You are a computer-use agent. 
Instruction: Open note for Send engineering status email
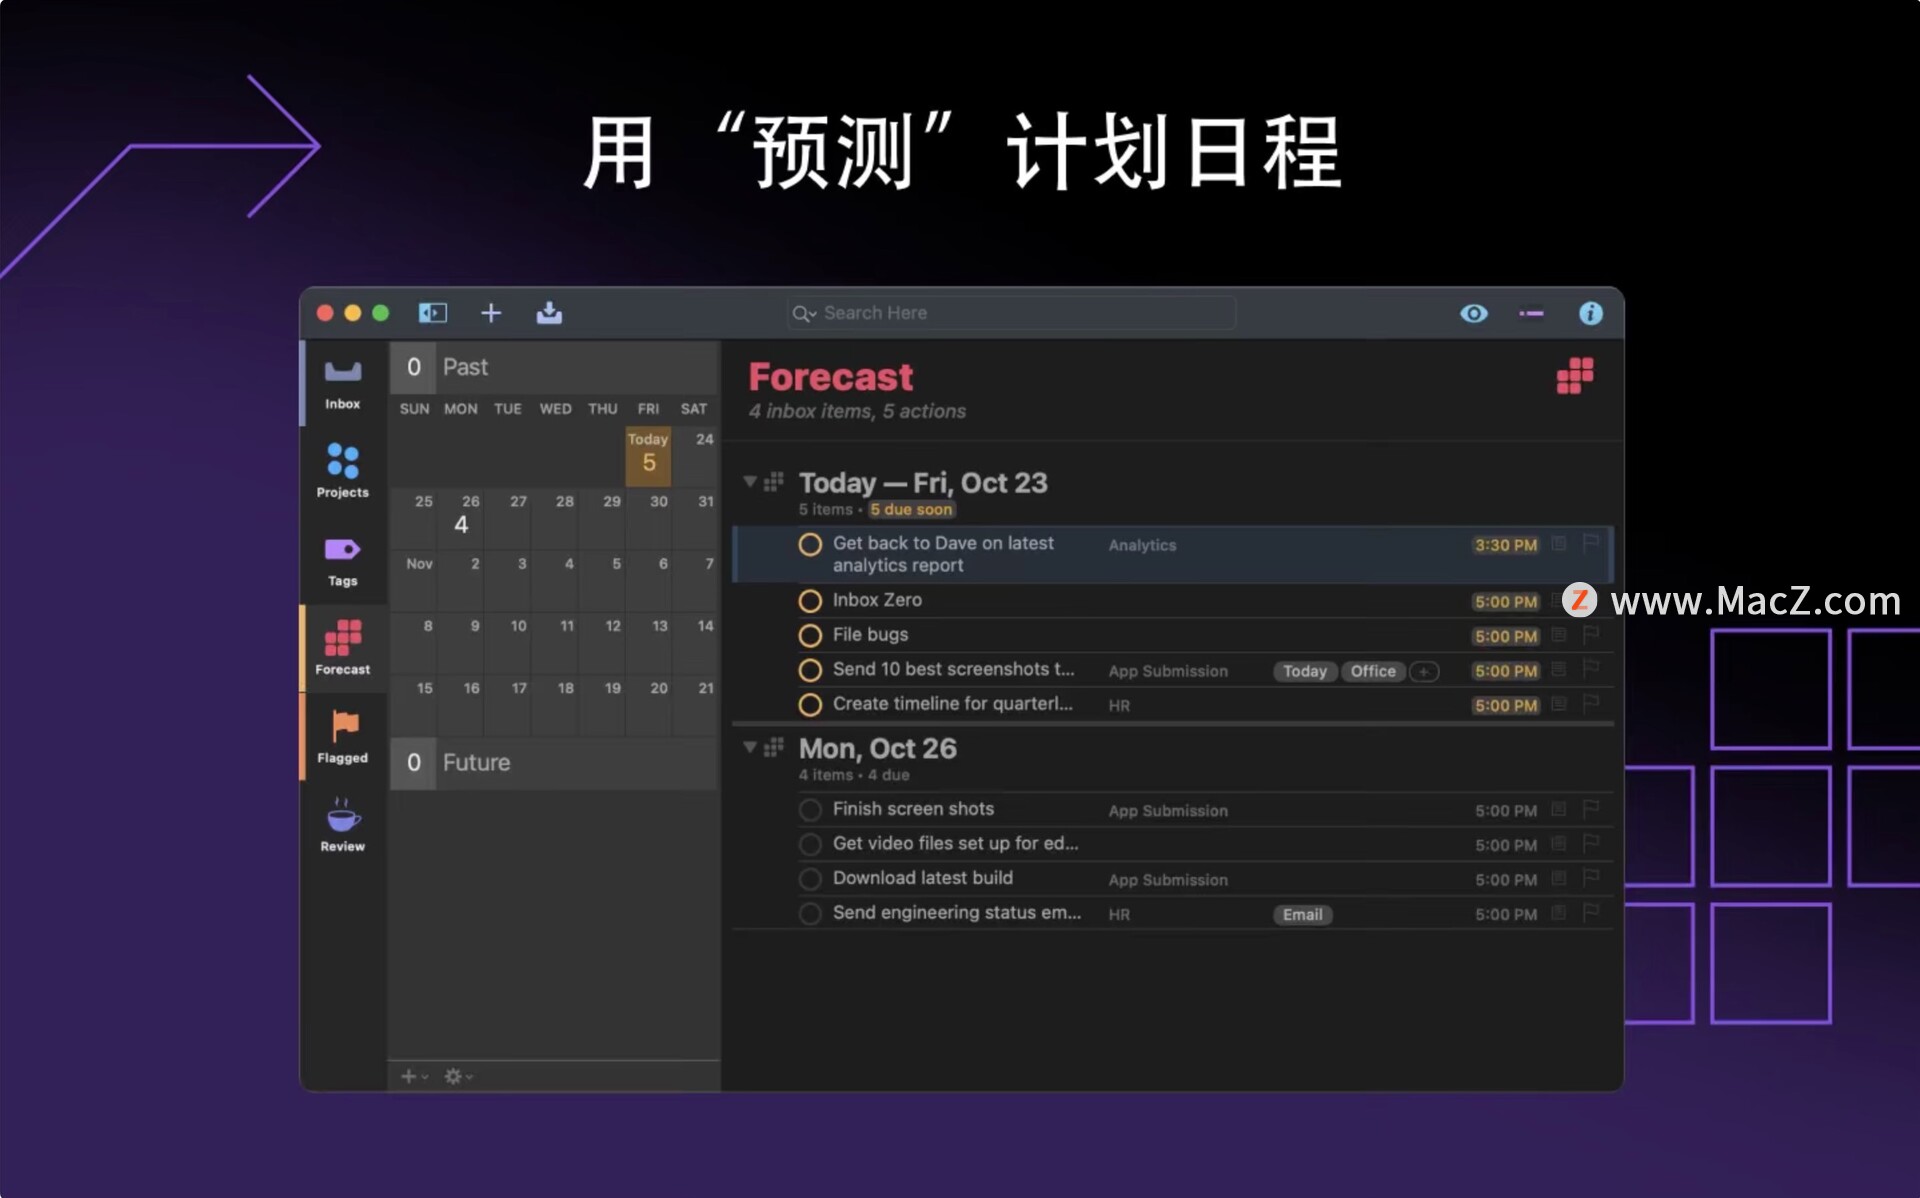click(x=1558, y=912)
